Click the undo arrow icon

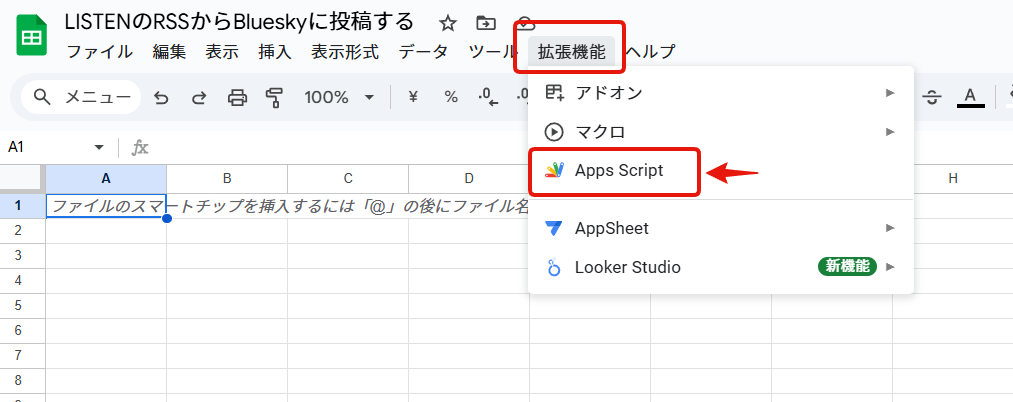(162, 98)
